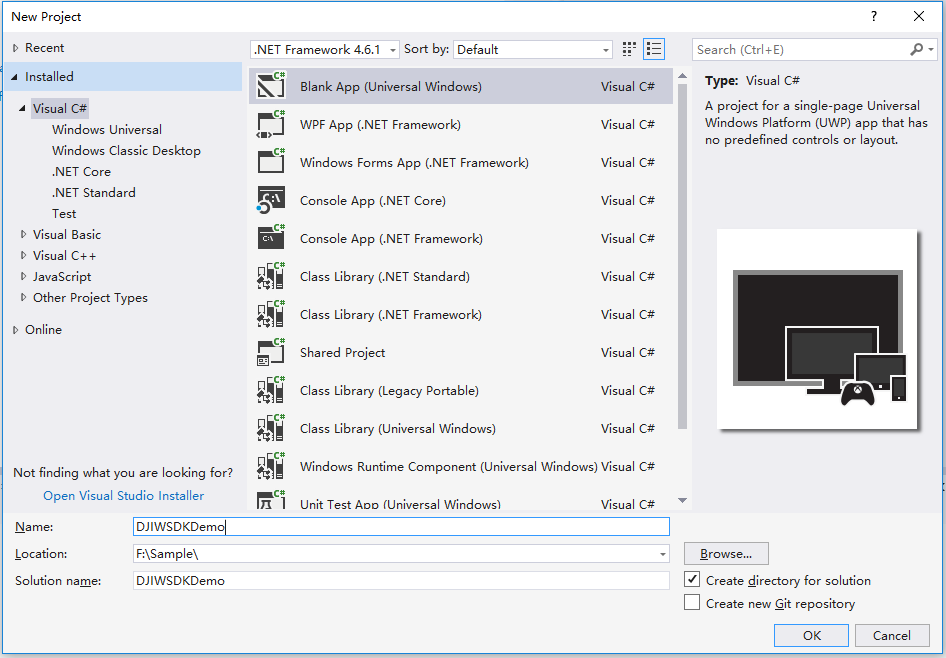Expand the Visual Basic node

tap(23, 234)
